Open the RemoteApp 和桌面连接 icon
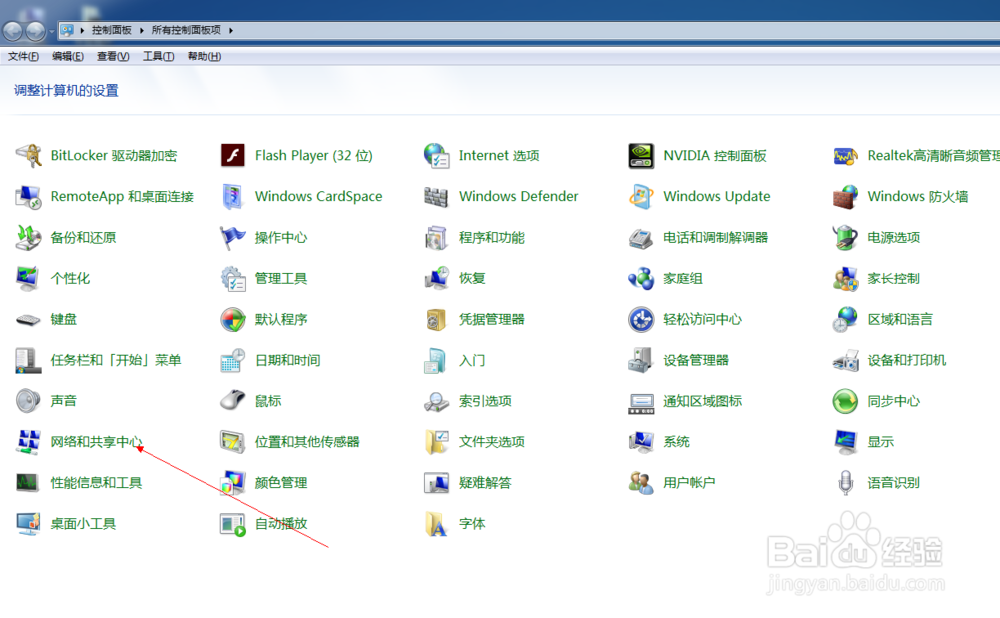 [28, 196]
